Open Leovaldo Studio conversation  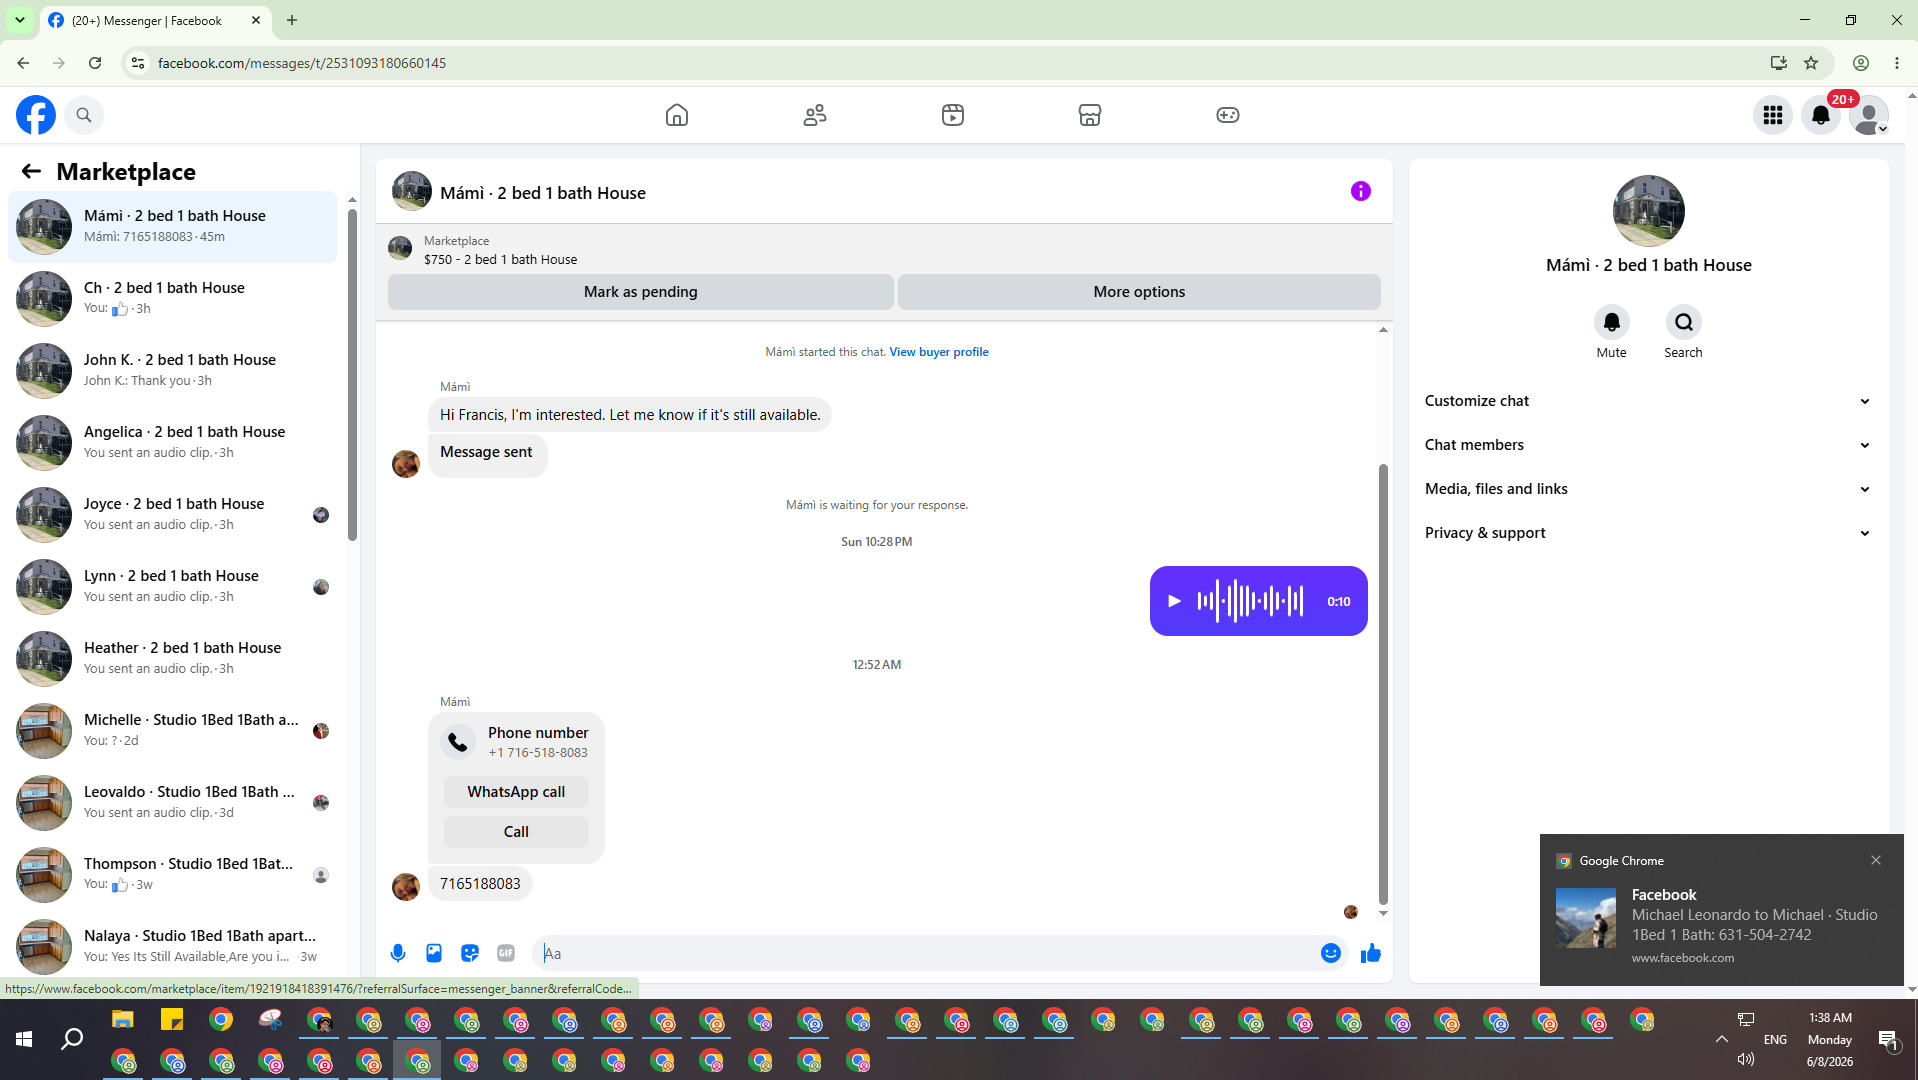pyautogui.click(x=173, y=802)
